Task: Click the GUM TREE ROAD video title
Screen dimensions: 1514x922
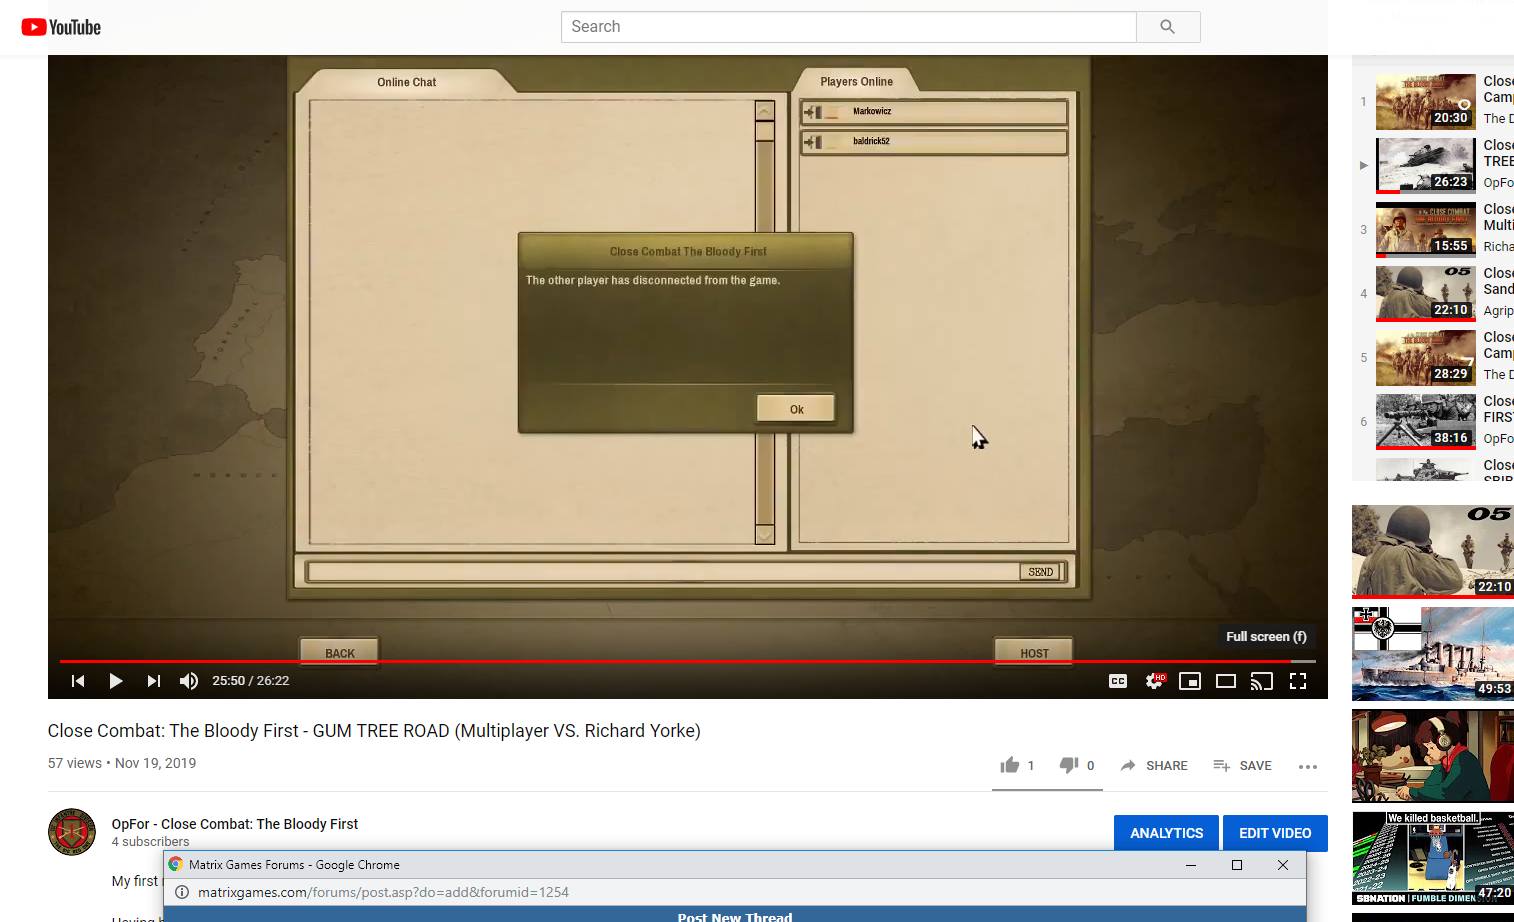Action: 374,731
